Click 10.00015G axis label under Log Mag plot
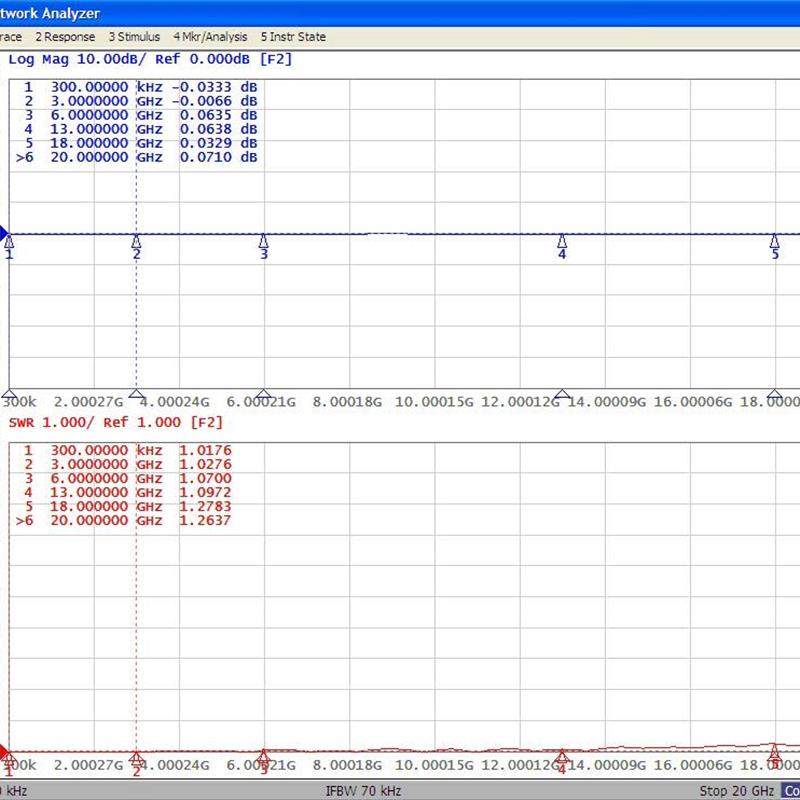The width and height of the screenshot is (800, 800). [434, 402]
